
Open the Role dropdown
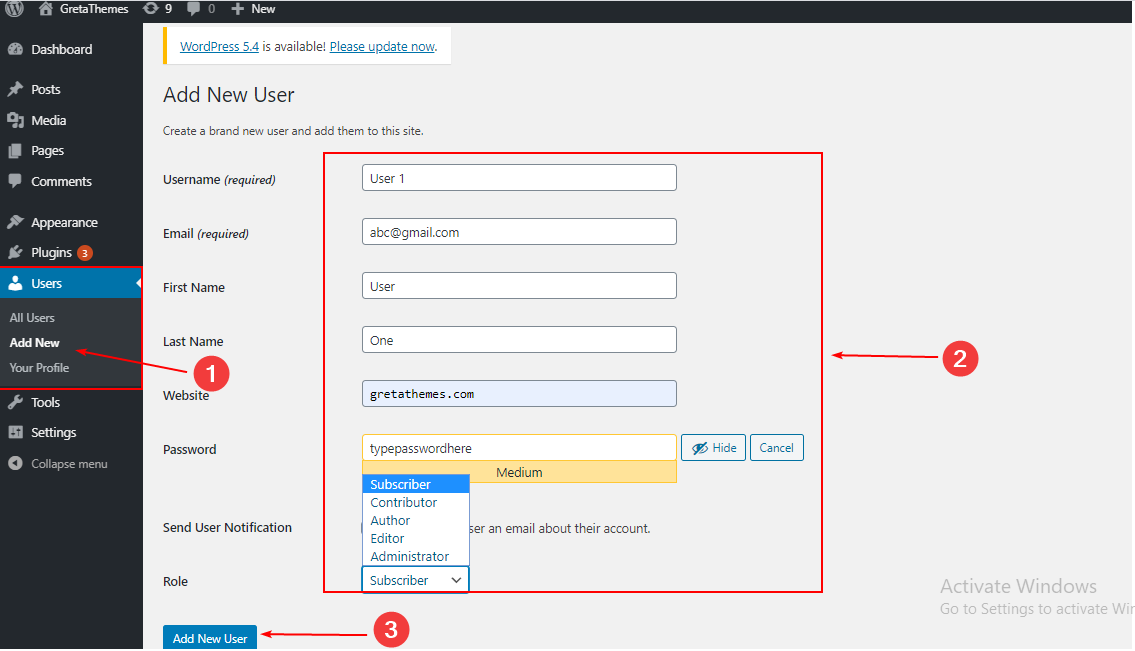(x=414, y=579)
